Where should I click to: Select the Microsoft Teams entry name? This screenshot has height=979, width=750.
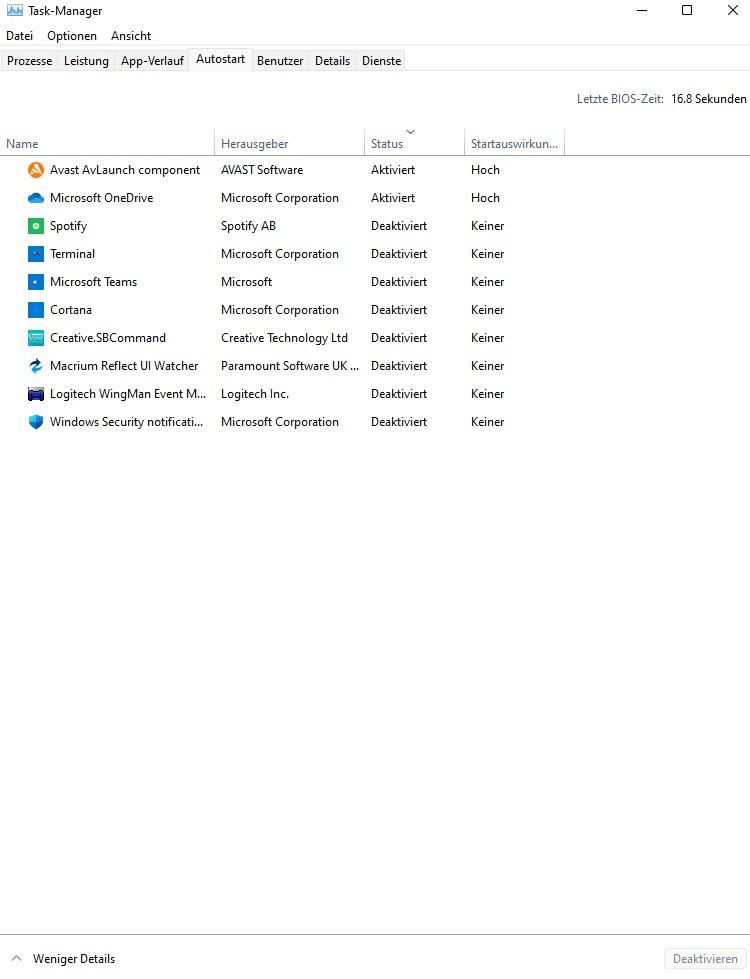[x=93, y=282]
